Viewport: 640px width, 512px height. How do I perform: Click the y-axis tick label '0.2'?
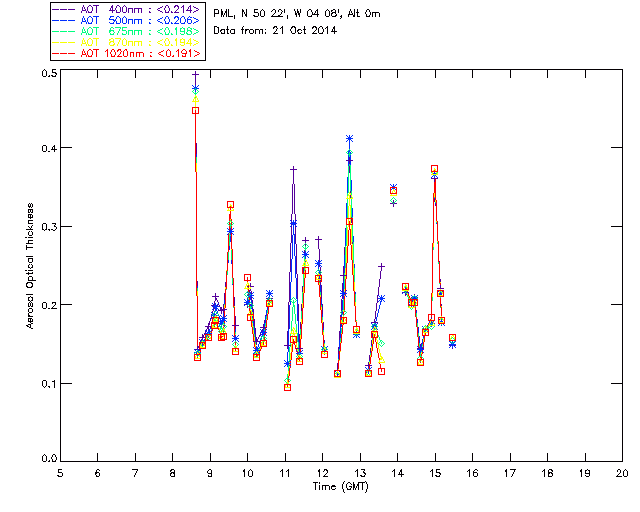[x=49, y=305]
